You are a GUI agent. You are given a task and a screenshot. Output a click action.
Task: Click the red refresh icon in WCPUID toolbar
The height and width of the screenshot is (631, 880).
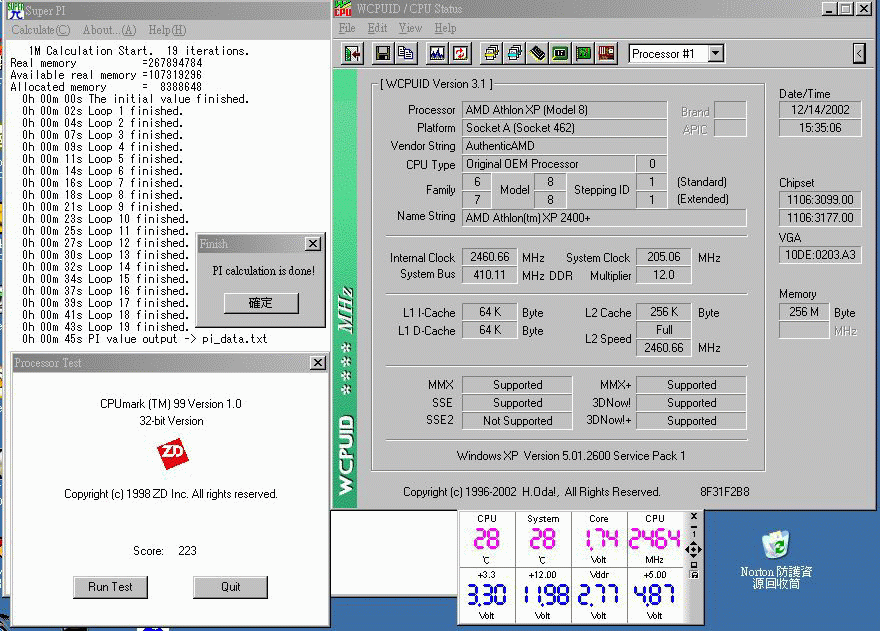(460, 54)
